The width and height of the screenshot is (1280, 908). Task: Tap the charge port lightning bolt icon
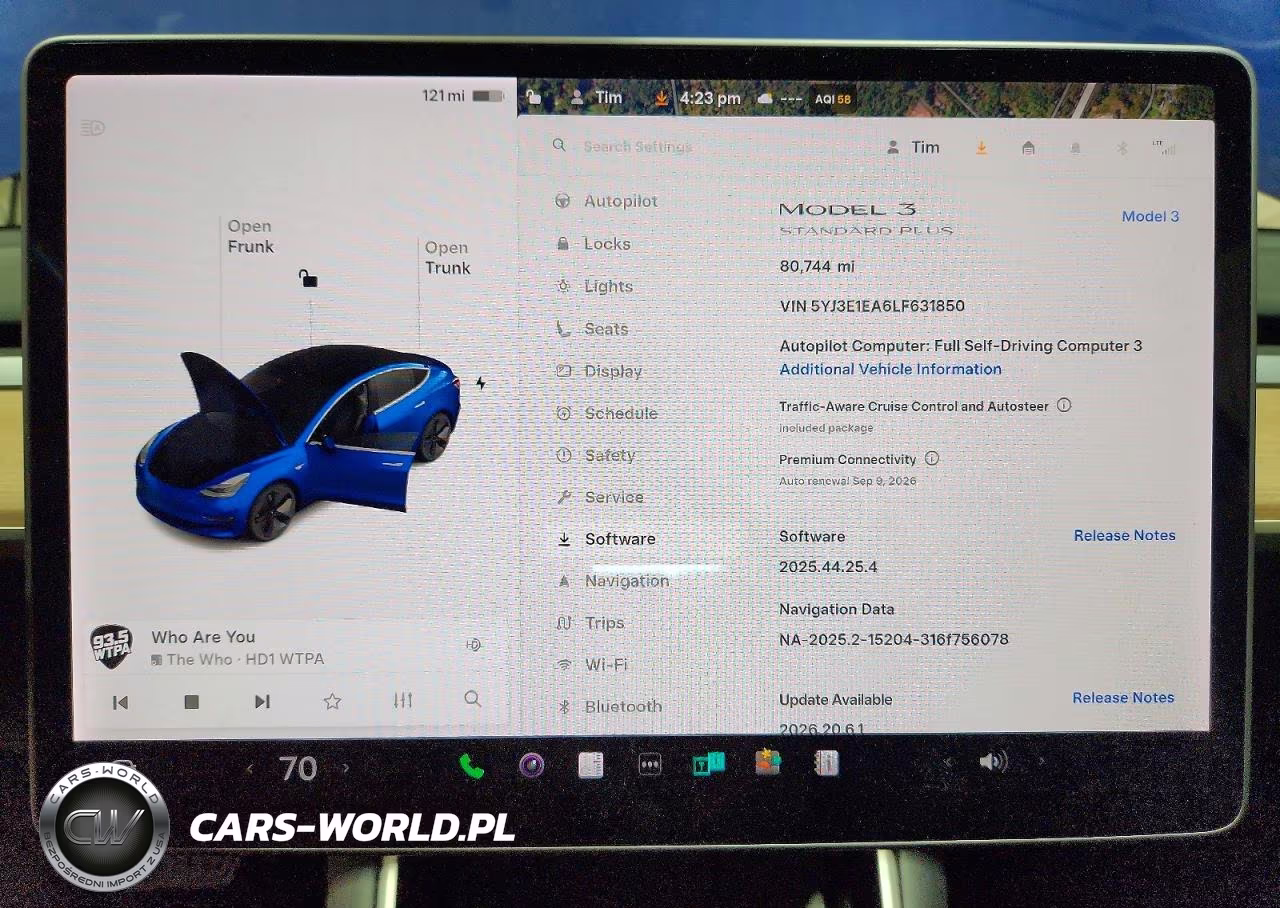pos(481,383)
